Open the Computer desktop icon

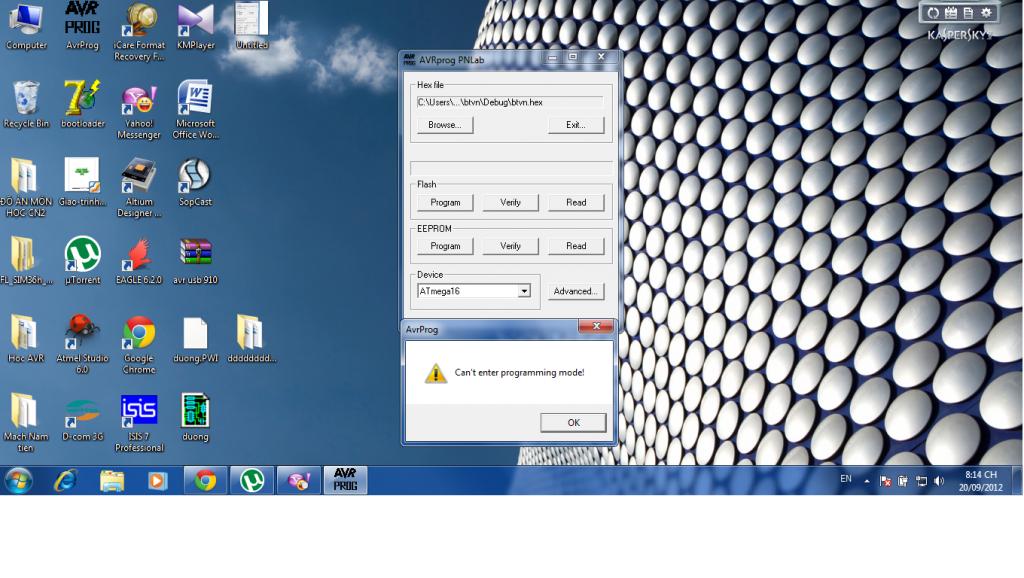26,26
